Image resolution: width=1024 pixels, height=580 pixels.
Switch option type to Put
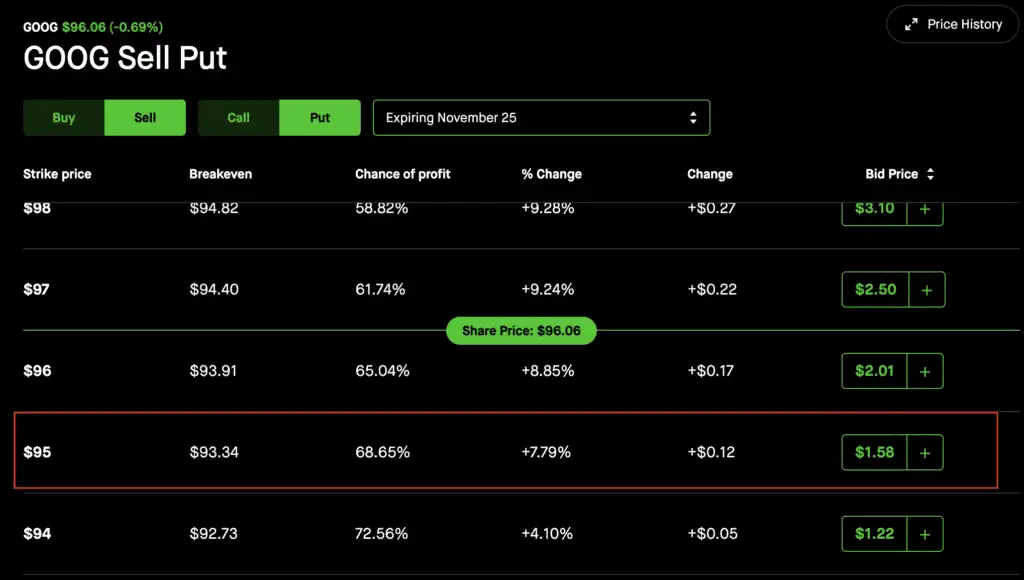(320, 118)
